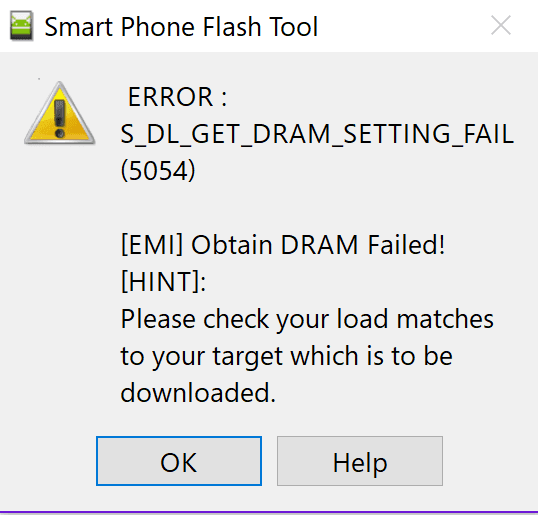This screenshot has width=538, height=515.
Task: Click the exclamation mark inside the warning icon
Action: click(x=59, y=118)
